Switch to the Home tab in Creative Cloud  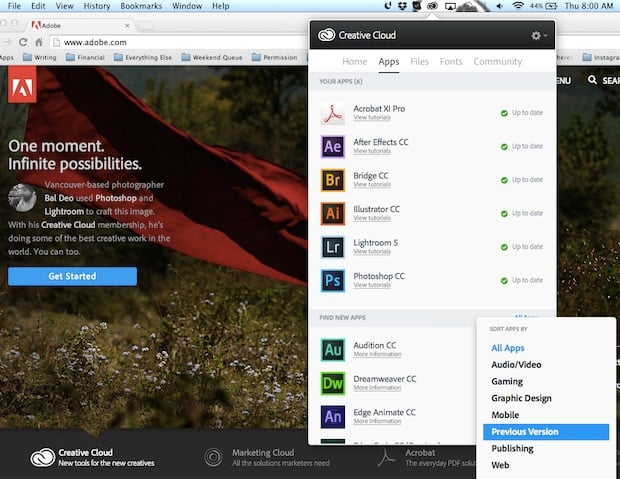(x=355, y=62)
